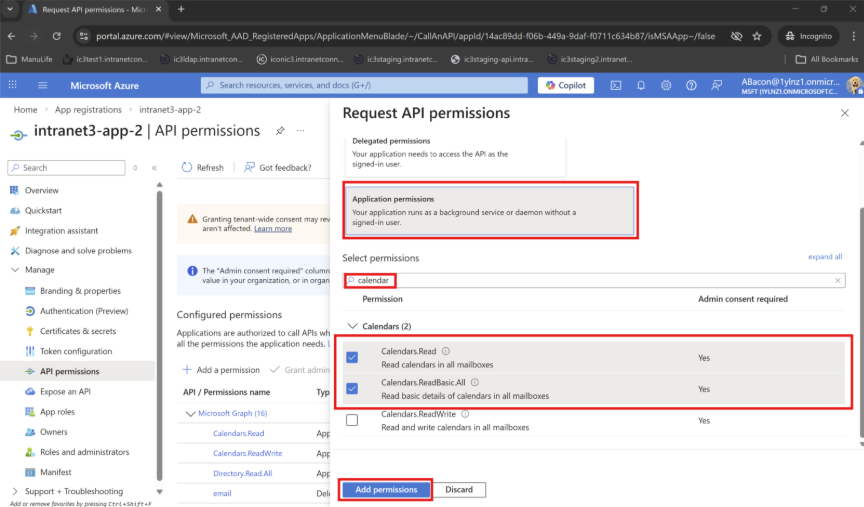This screenshot has height=507, width=864.
Task: Pin the intranet3-app-2 blade
Action: pos(280,131)
